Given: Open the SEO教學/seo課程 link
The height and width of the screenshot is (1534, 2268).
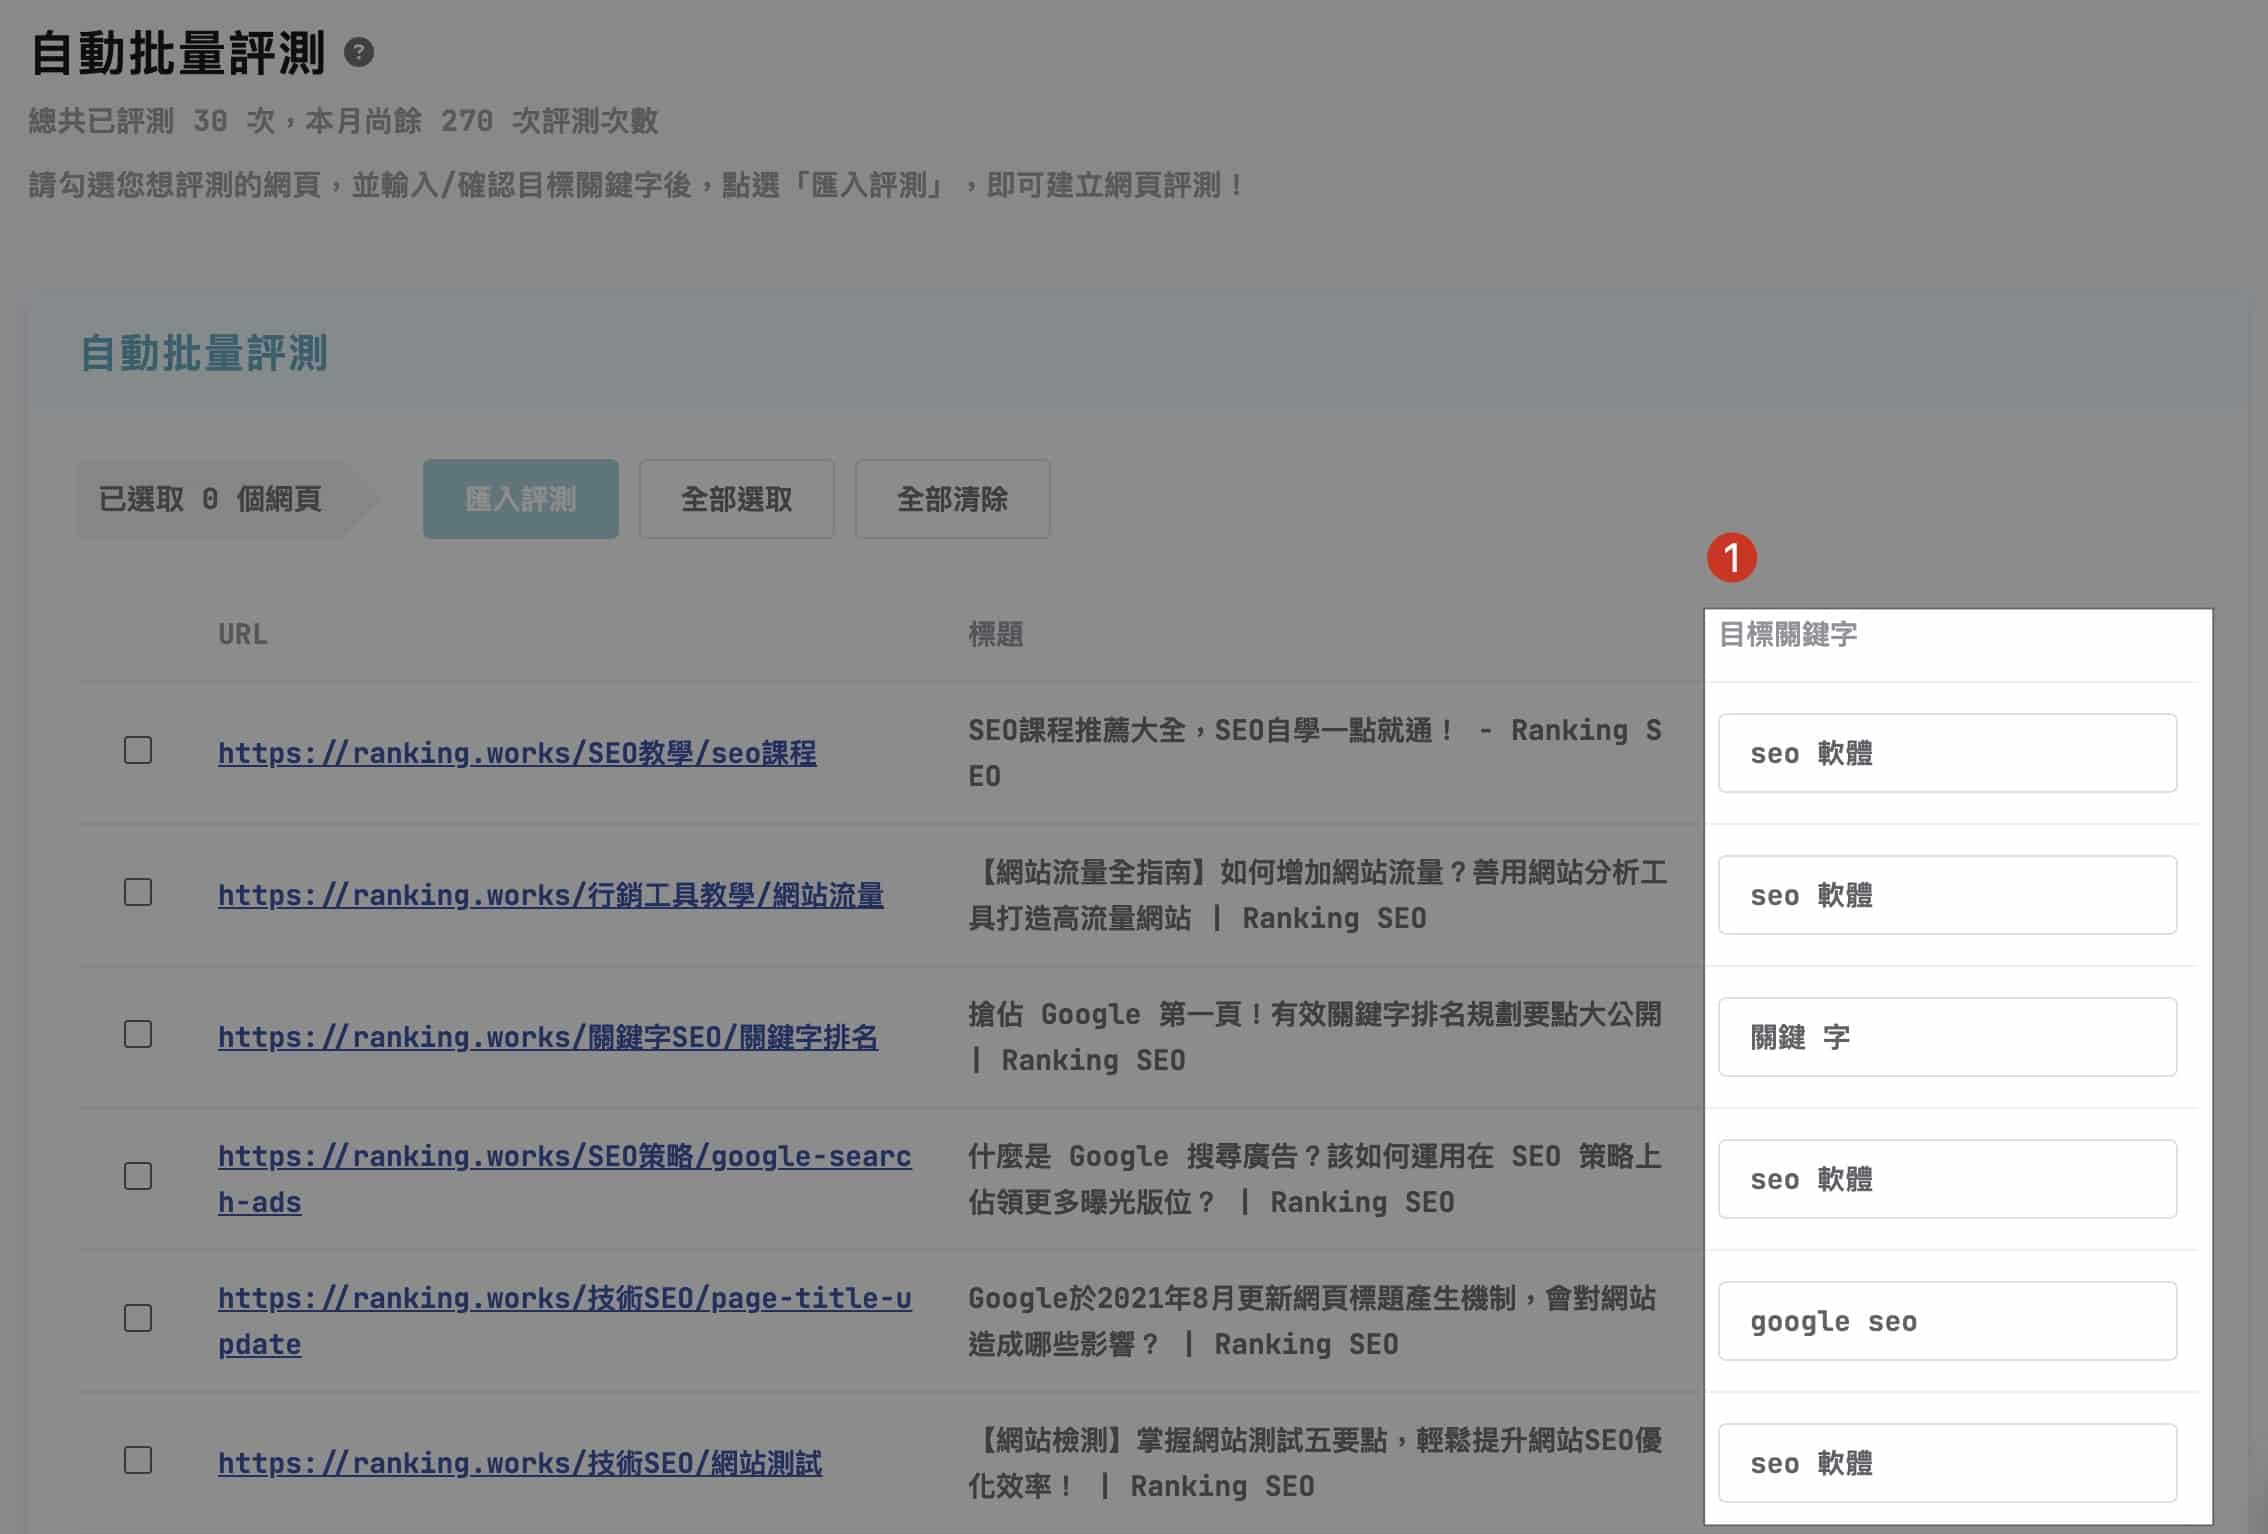Looking at the screenshot, I should pos(517,753).
